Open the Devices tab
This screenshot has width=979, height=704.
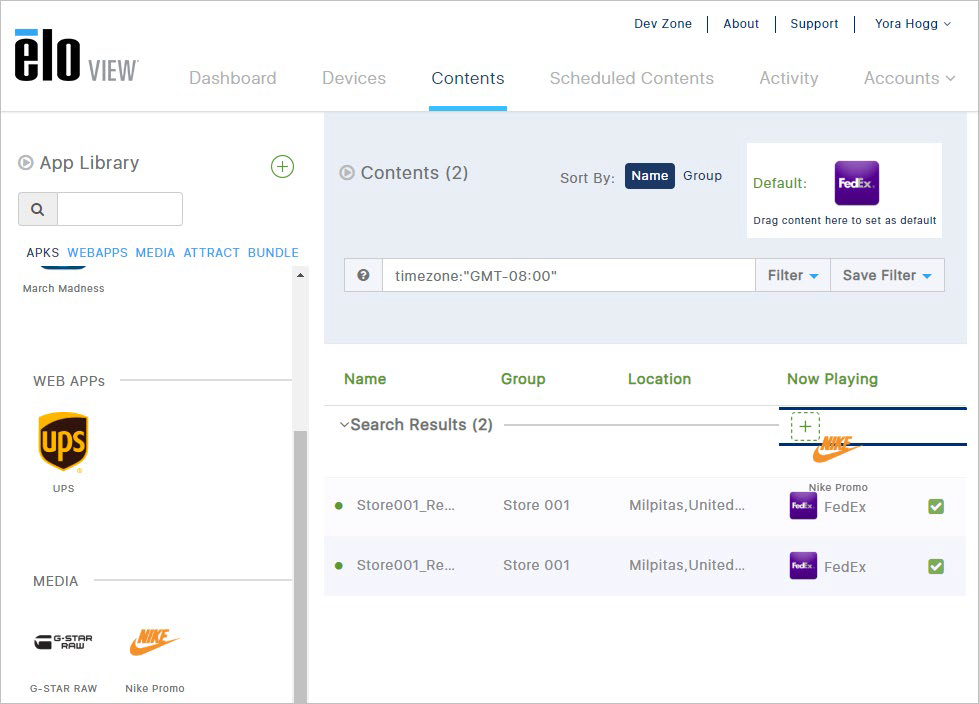pyautogui.click(x=354, y=78)
